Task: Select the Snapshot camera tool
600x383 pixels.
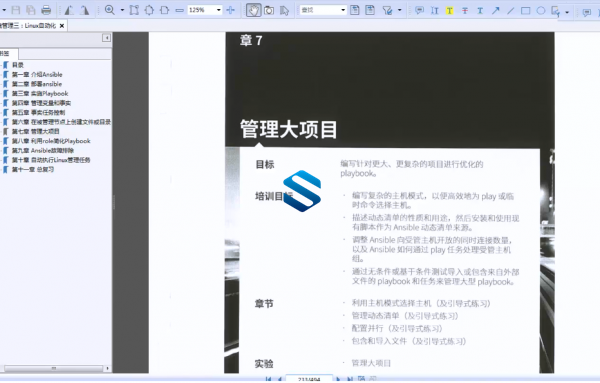Action: pyautogui.click(x=269, y=10)
